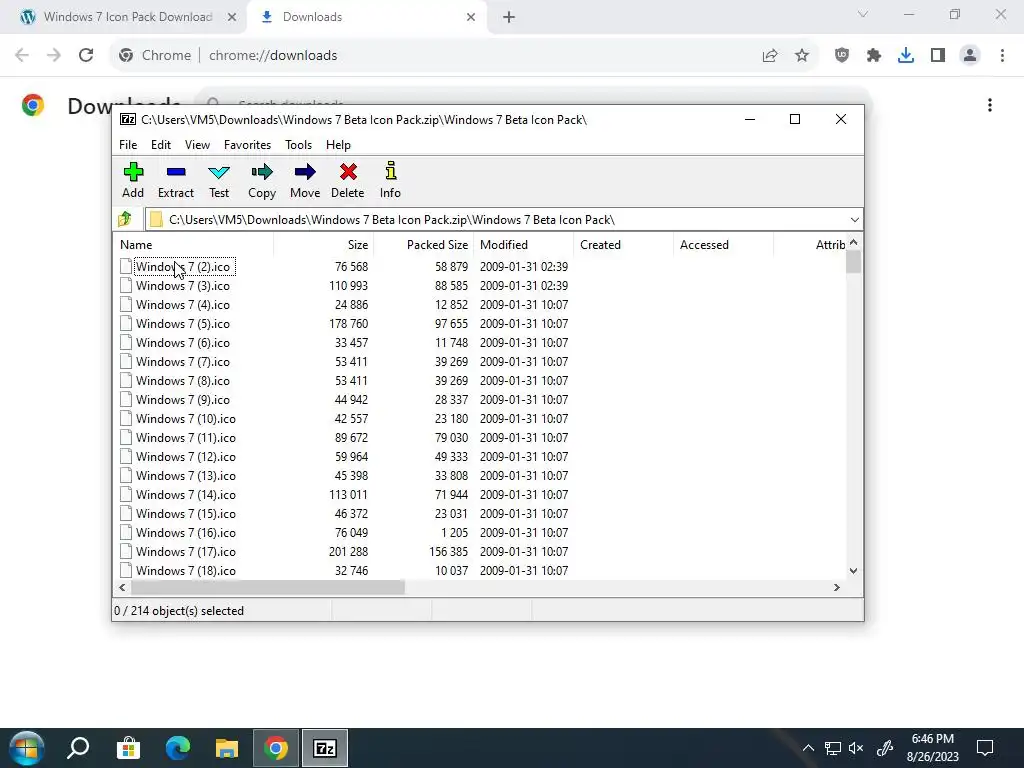
Task: Select file Windows 7 (10).ico
Action: (x=185, y=419)
